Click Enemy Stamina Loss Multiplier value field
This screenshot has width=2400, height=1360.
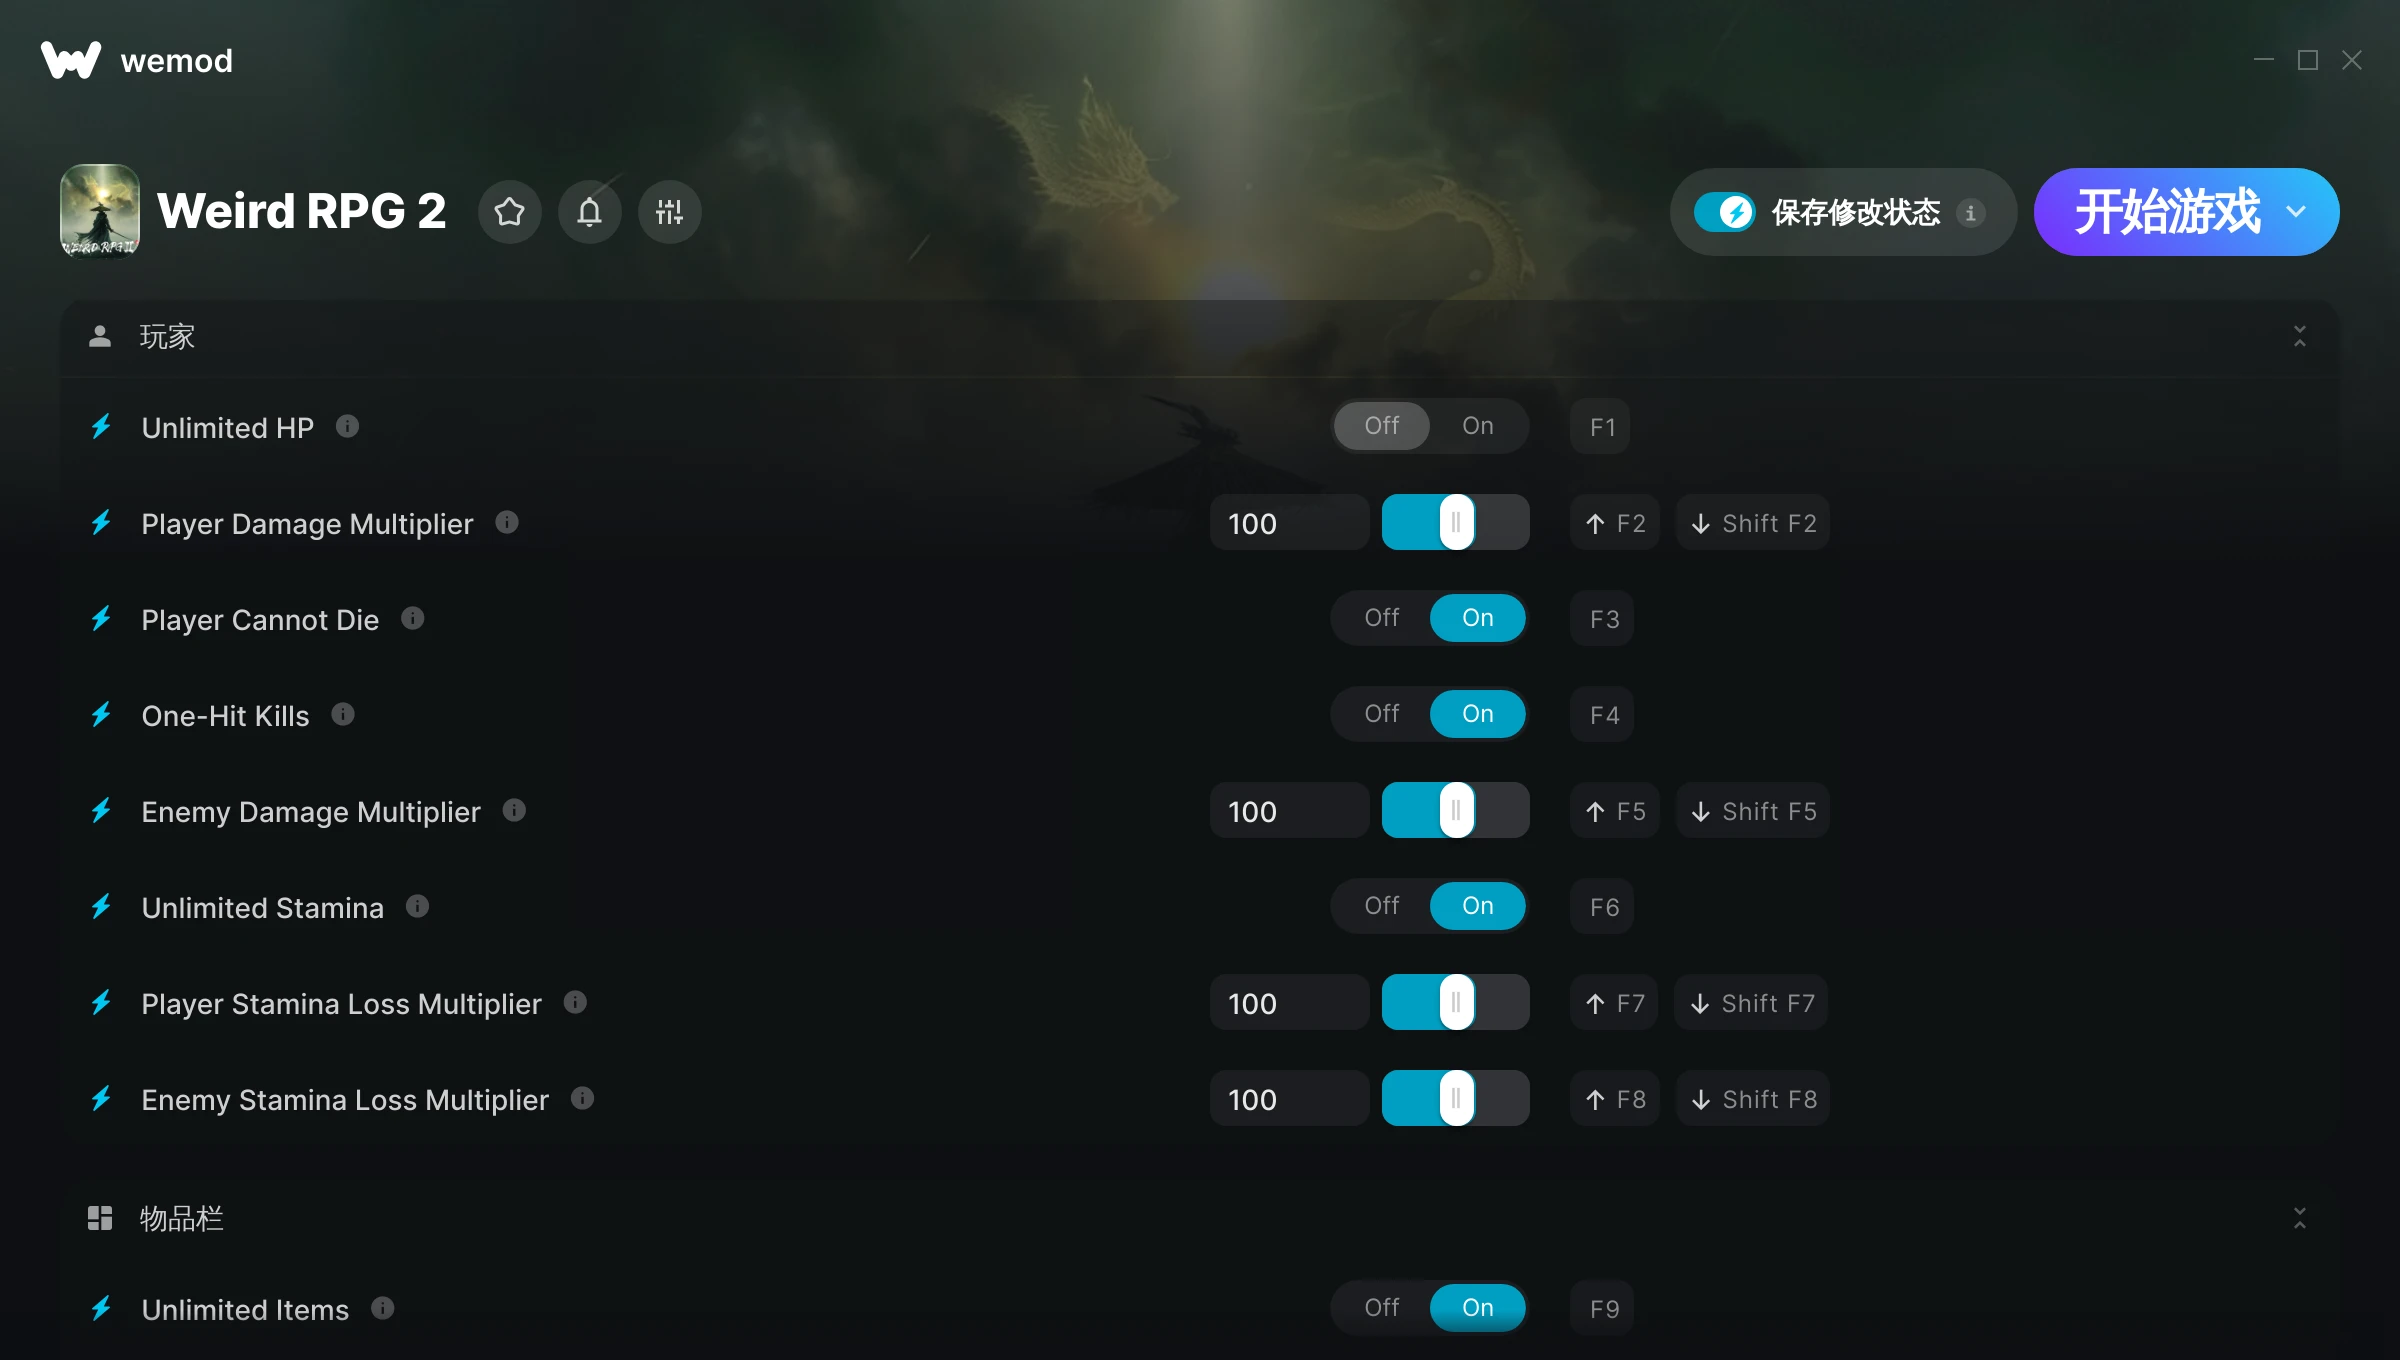(x=1289, y=1099)
